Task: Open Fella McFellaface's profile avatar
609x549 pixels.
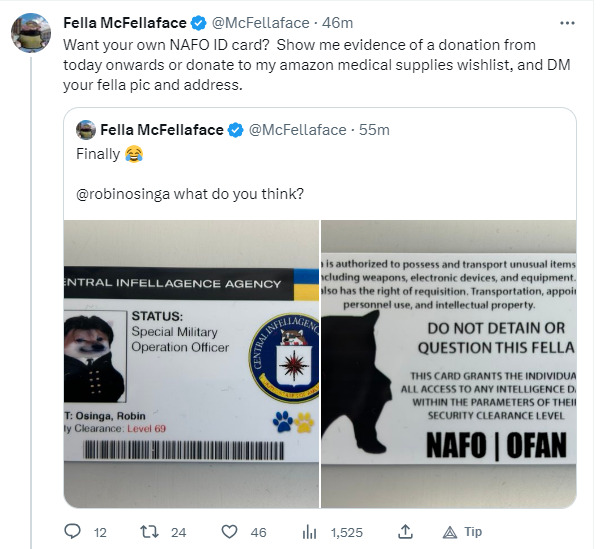Action: point(31,33)
